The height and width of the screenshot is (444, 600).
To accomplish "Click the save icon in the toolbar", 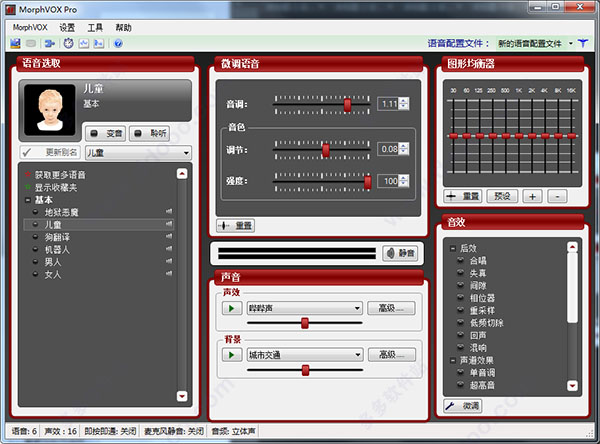I will (15, 43).
